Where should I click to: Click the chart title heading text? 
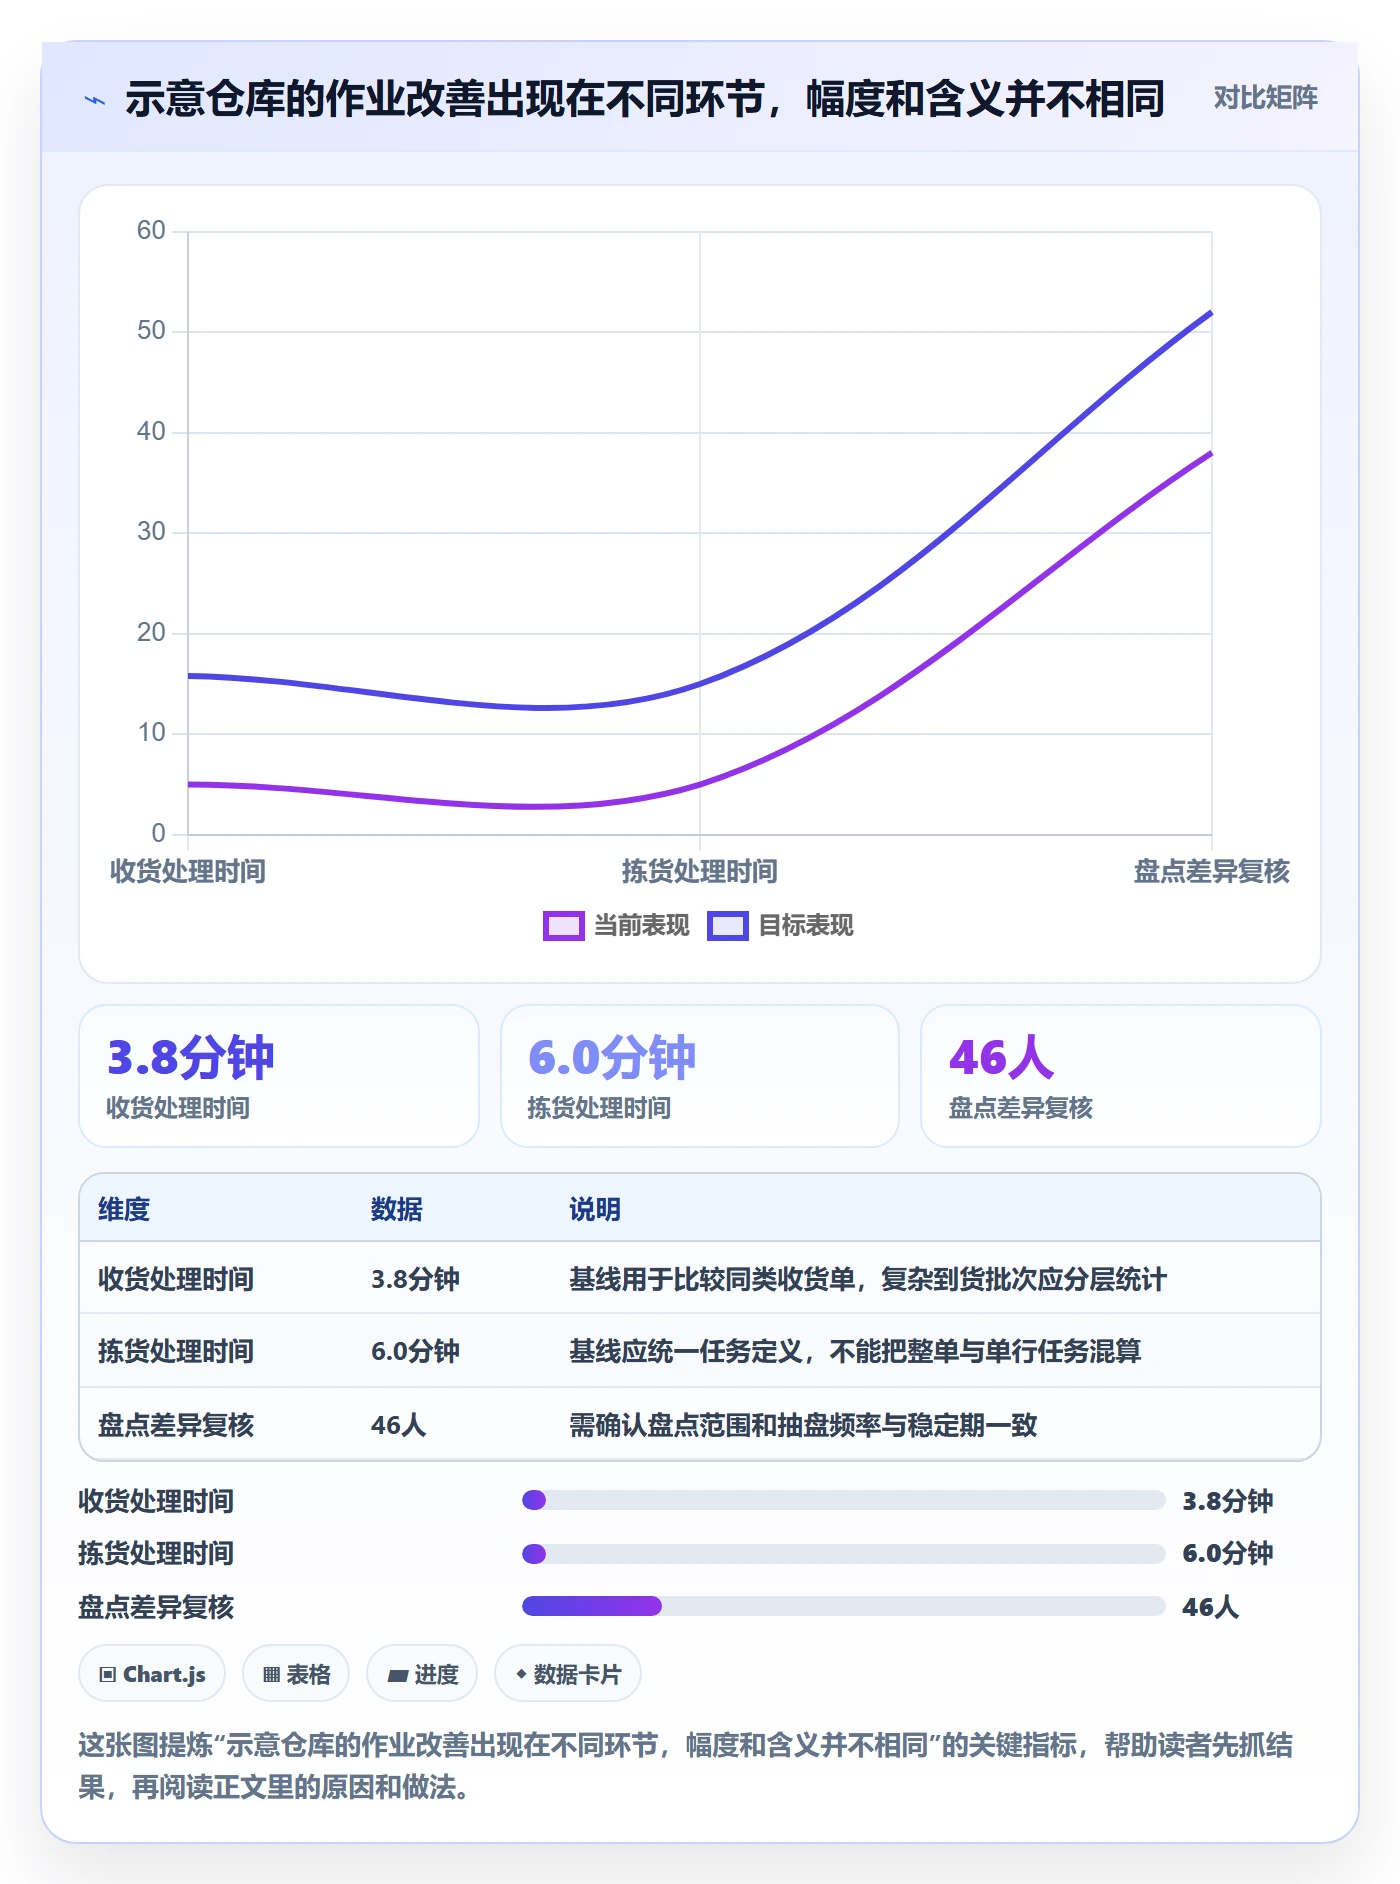[x=645, y=99]
